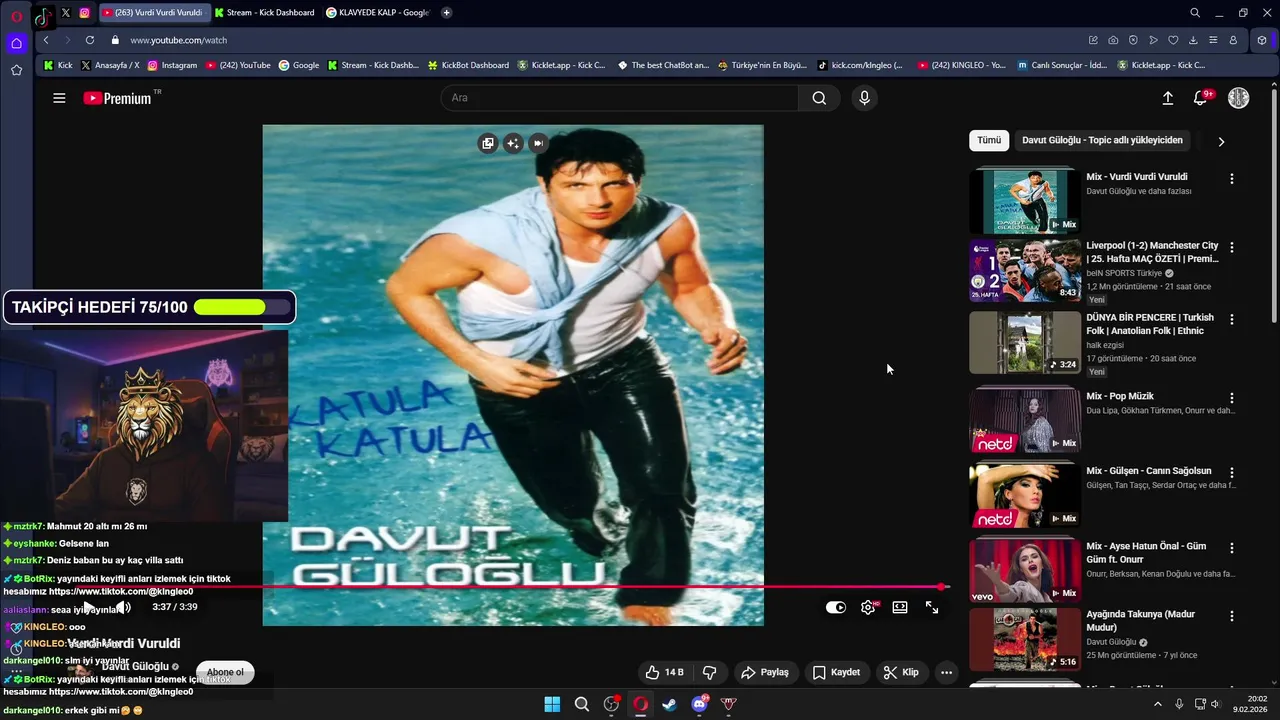
Task: Open video settings gear
Action: click(868, 607)
